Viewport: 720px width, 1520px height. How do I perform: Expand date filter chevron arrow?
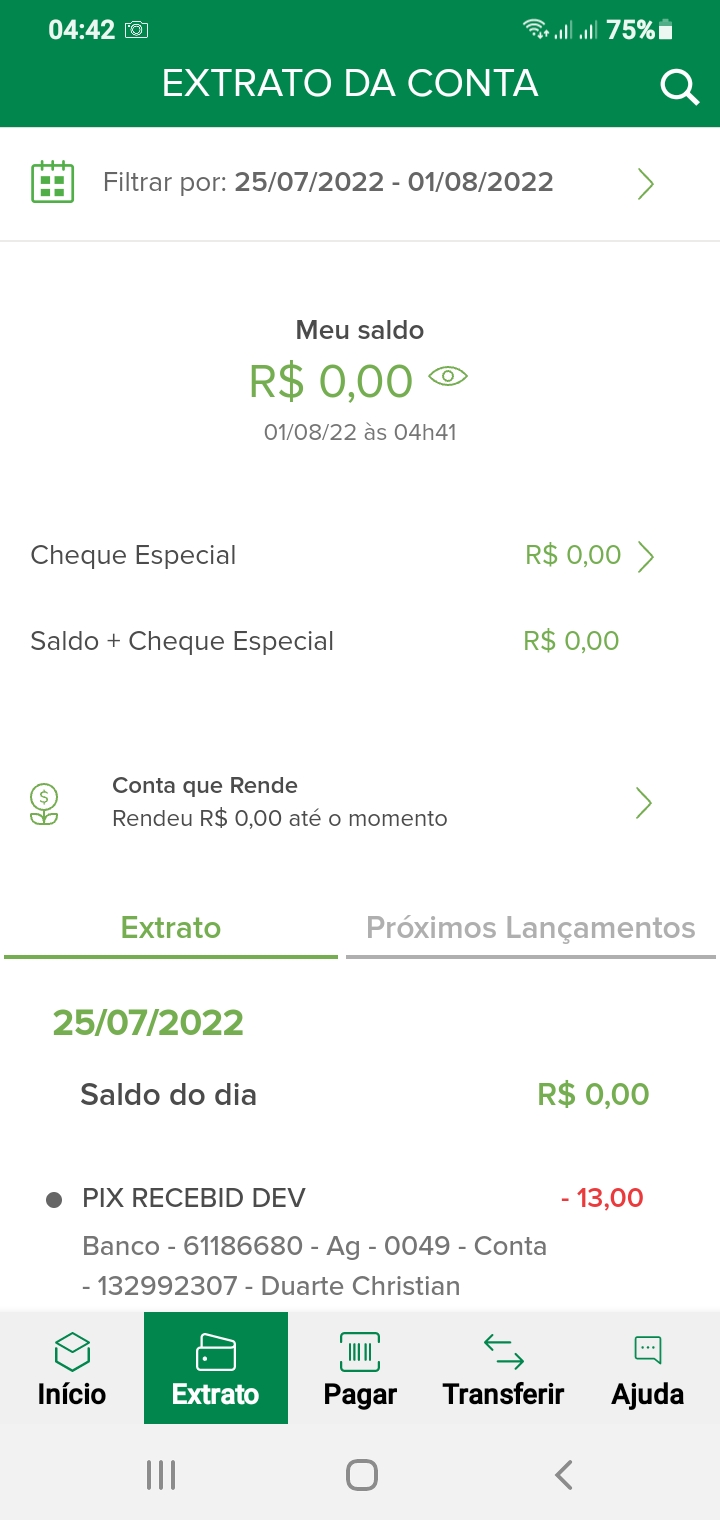click(646, 183)
